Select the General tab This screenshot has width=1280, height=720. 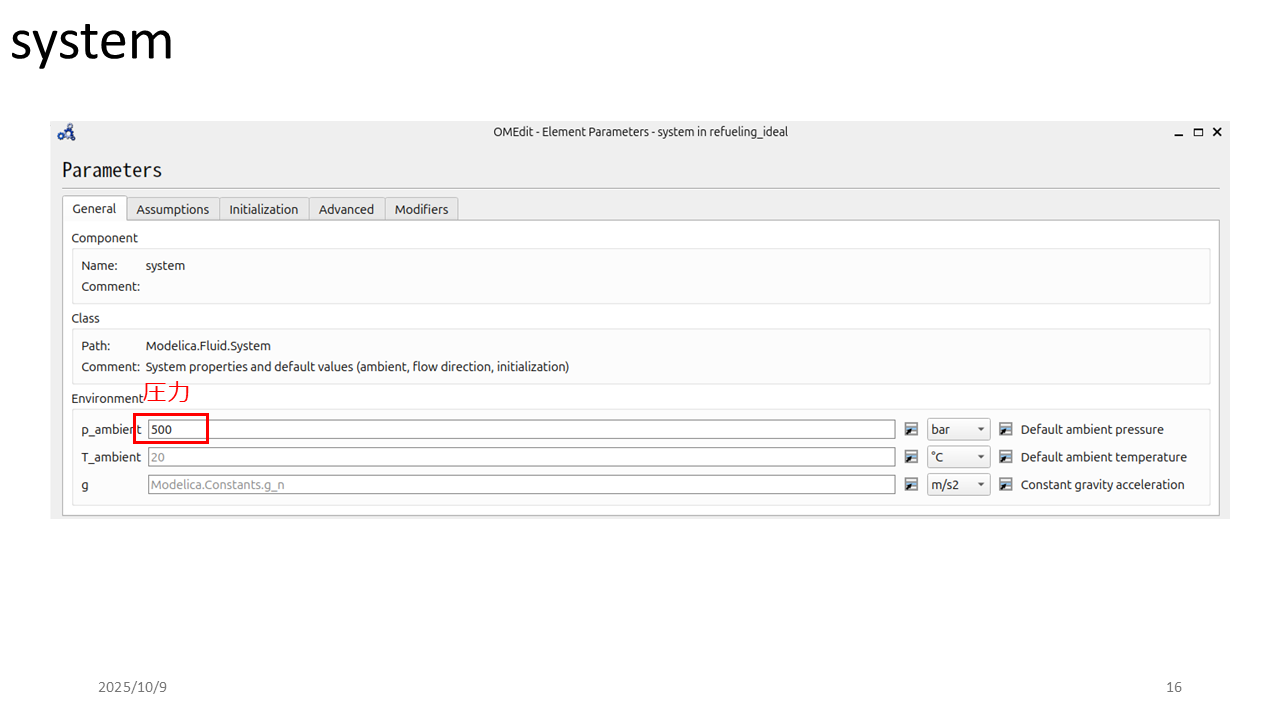pos(94,208)
